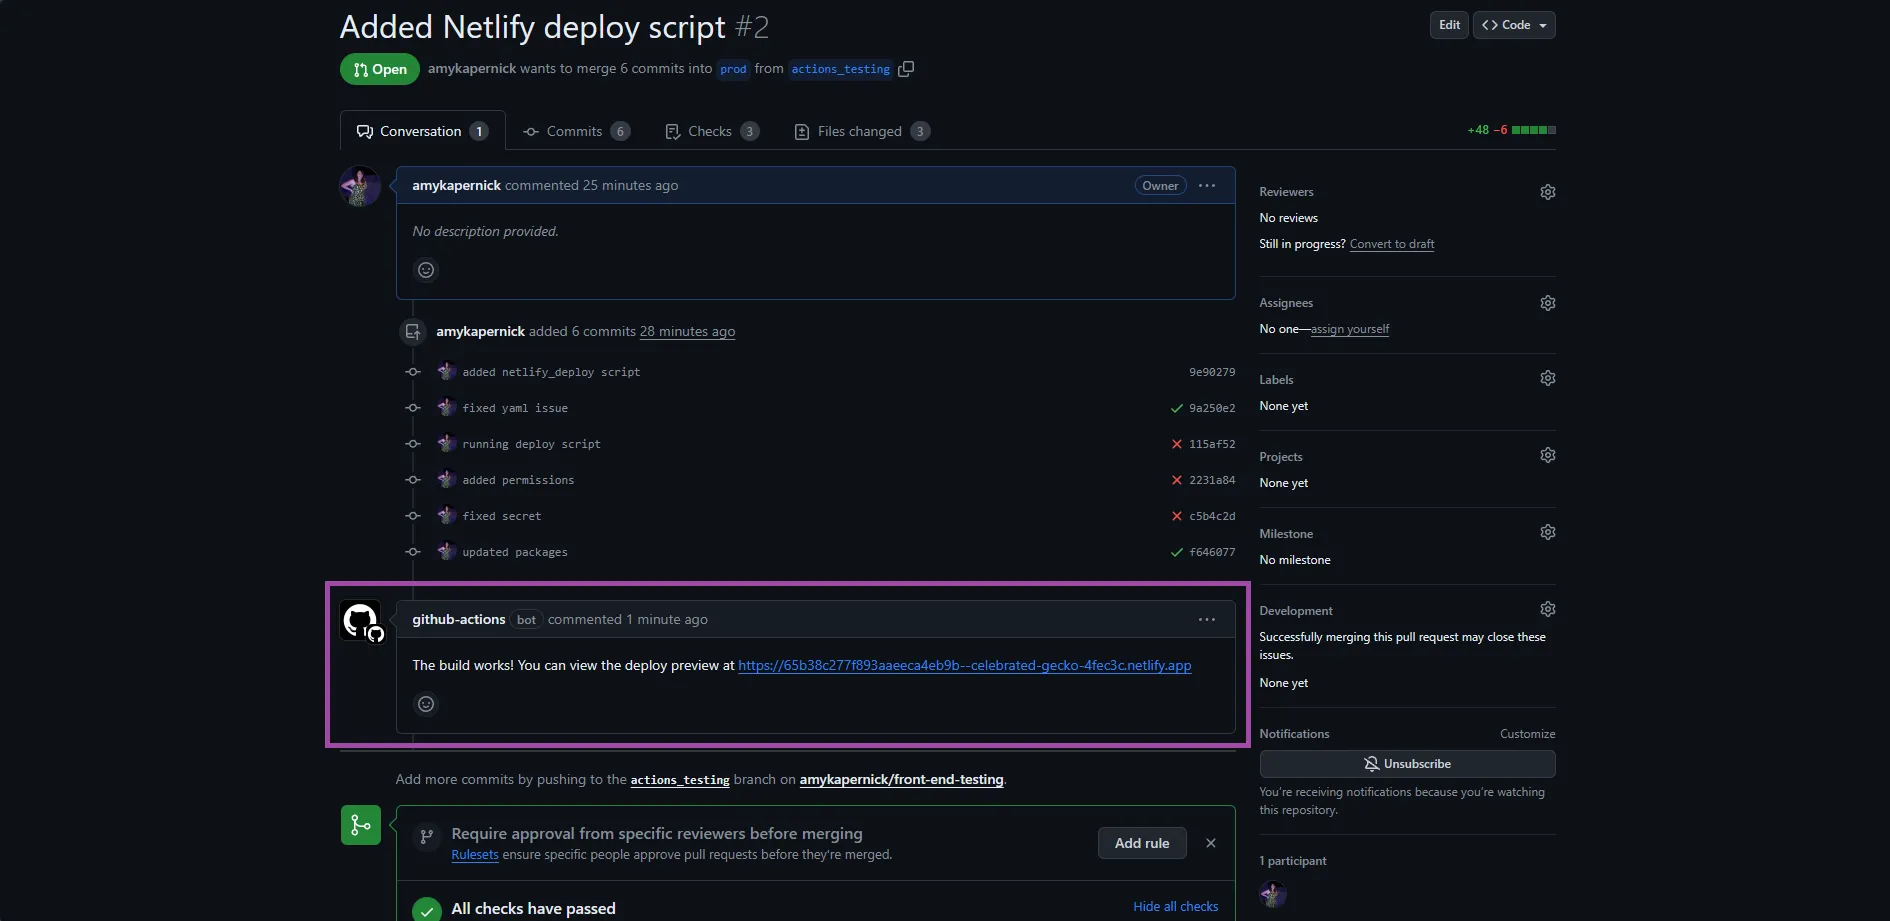Add emoji reaction to github-actions comment
The image size is (1890, 921).
[426, 704]
